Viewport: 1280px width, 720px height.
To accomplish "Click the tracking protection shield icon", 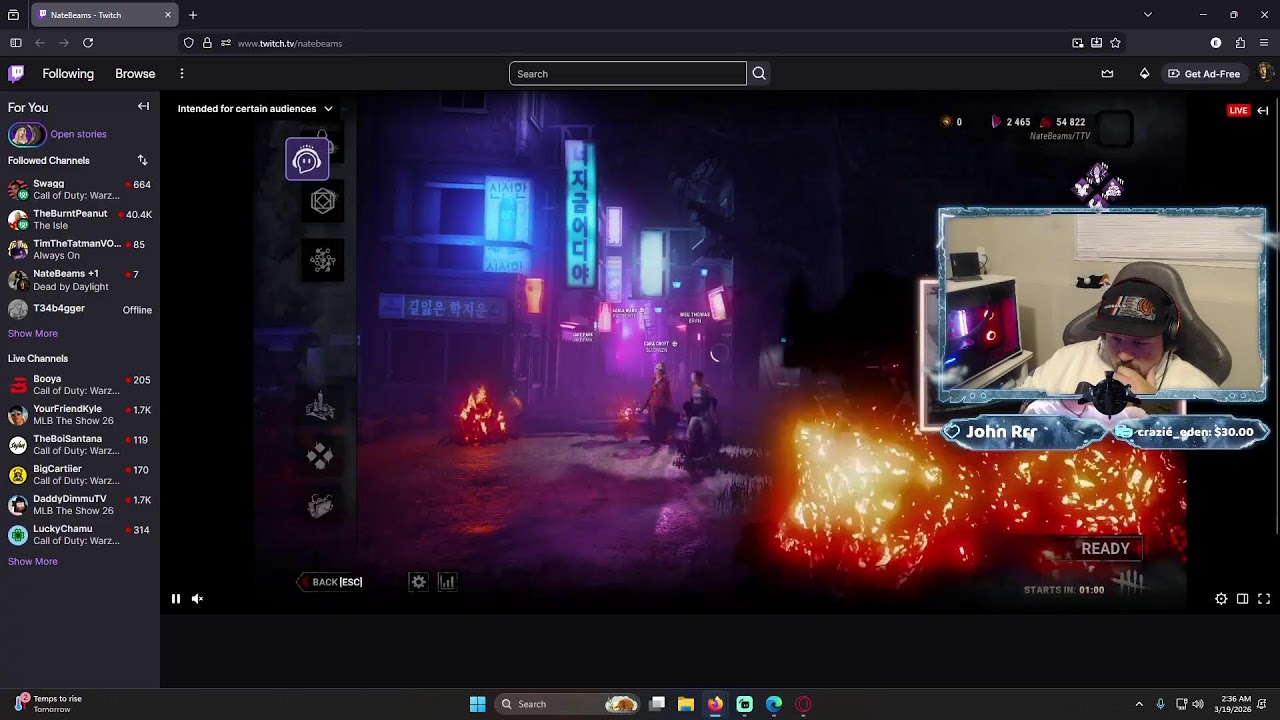I will [189, 43].
